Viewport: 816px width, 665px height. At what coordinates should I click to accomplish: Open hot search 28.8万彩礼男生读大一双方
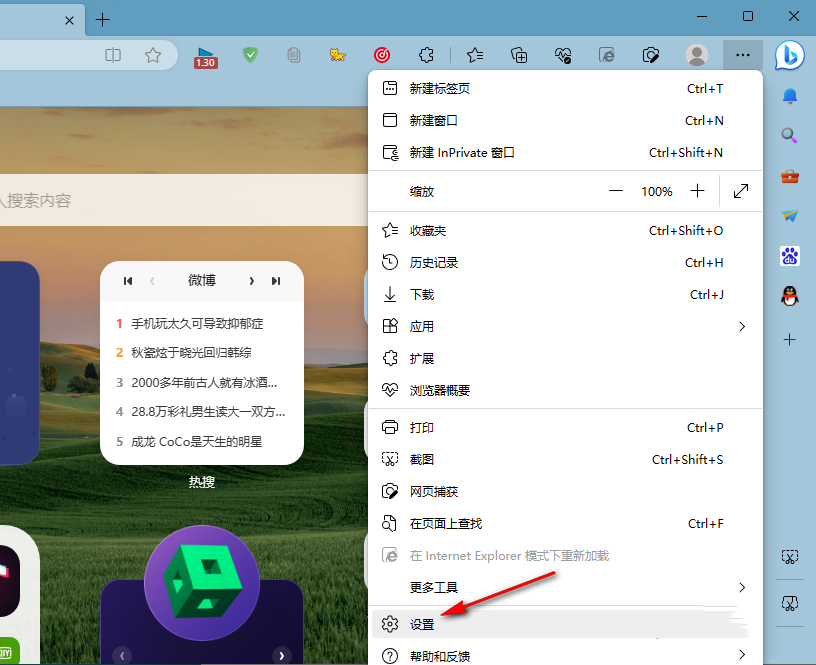(208, 412)
